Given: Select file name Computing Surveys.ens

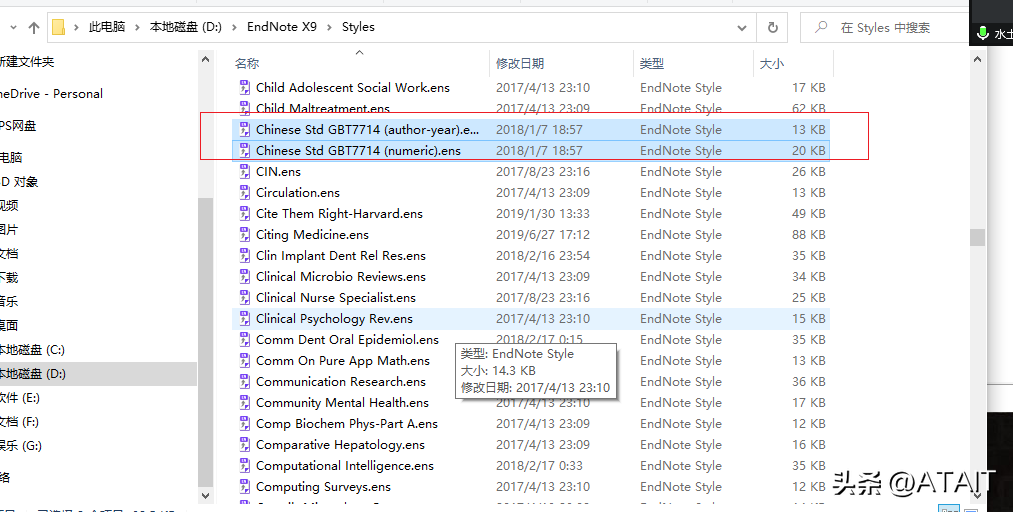Looking at the screenshot, I should click(x=323, y=487).
